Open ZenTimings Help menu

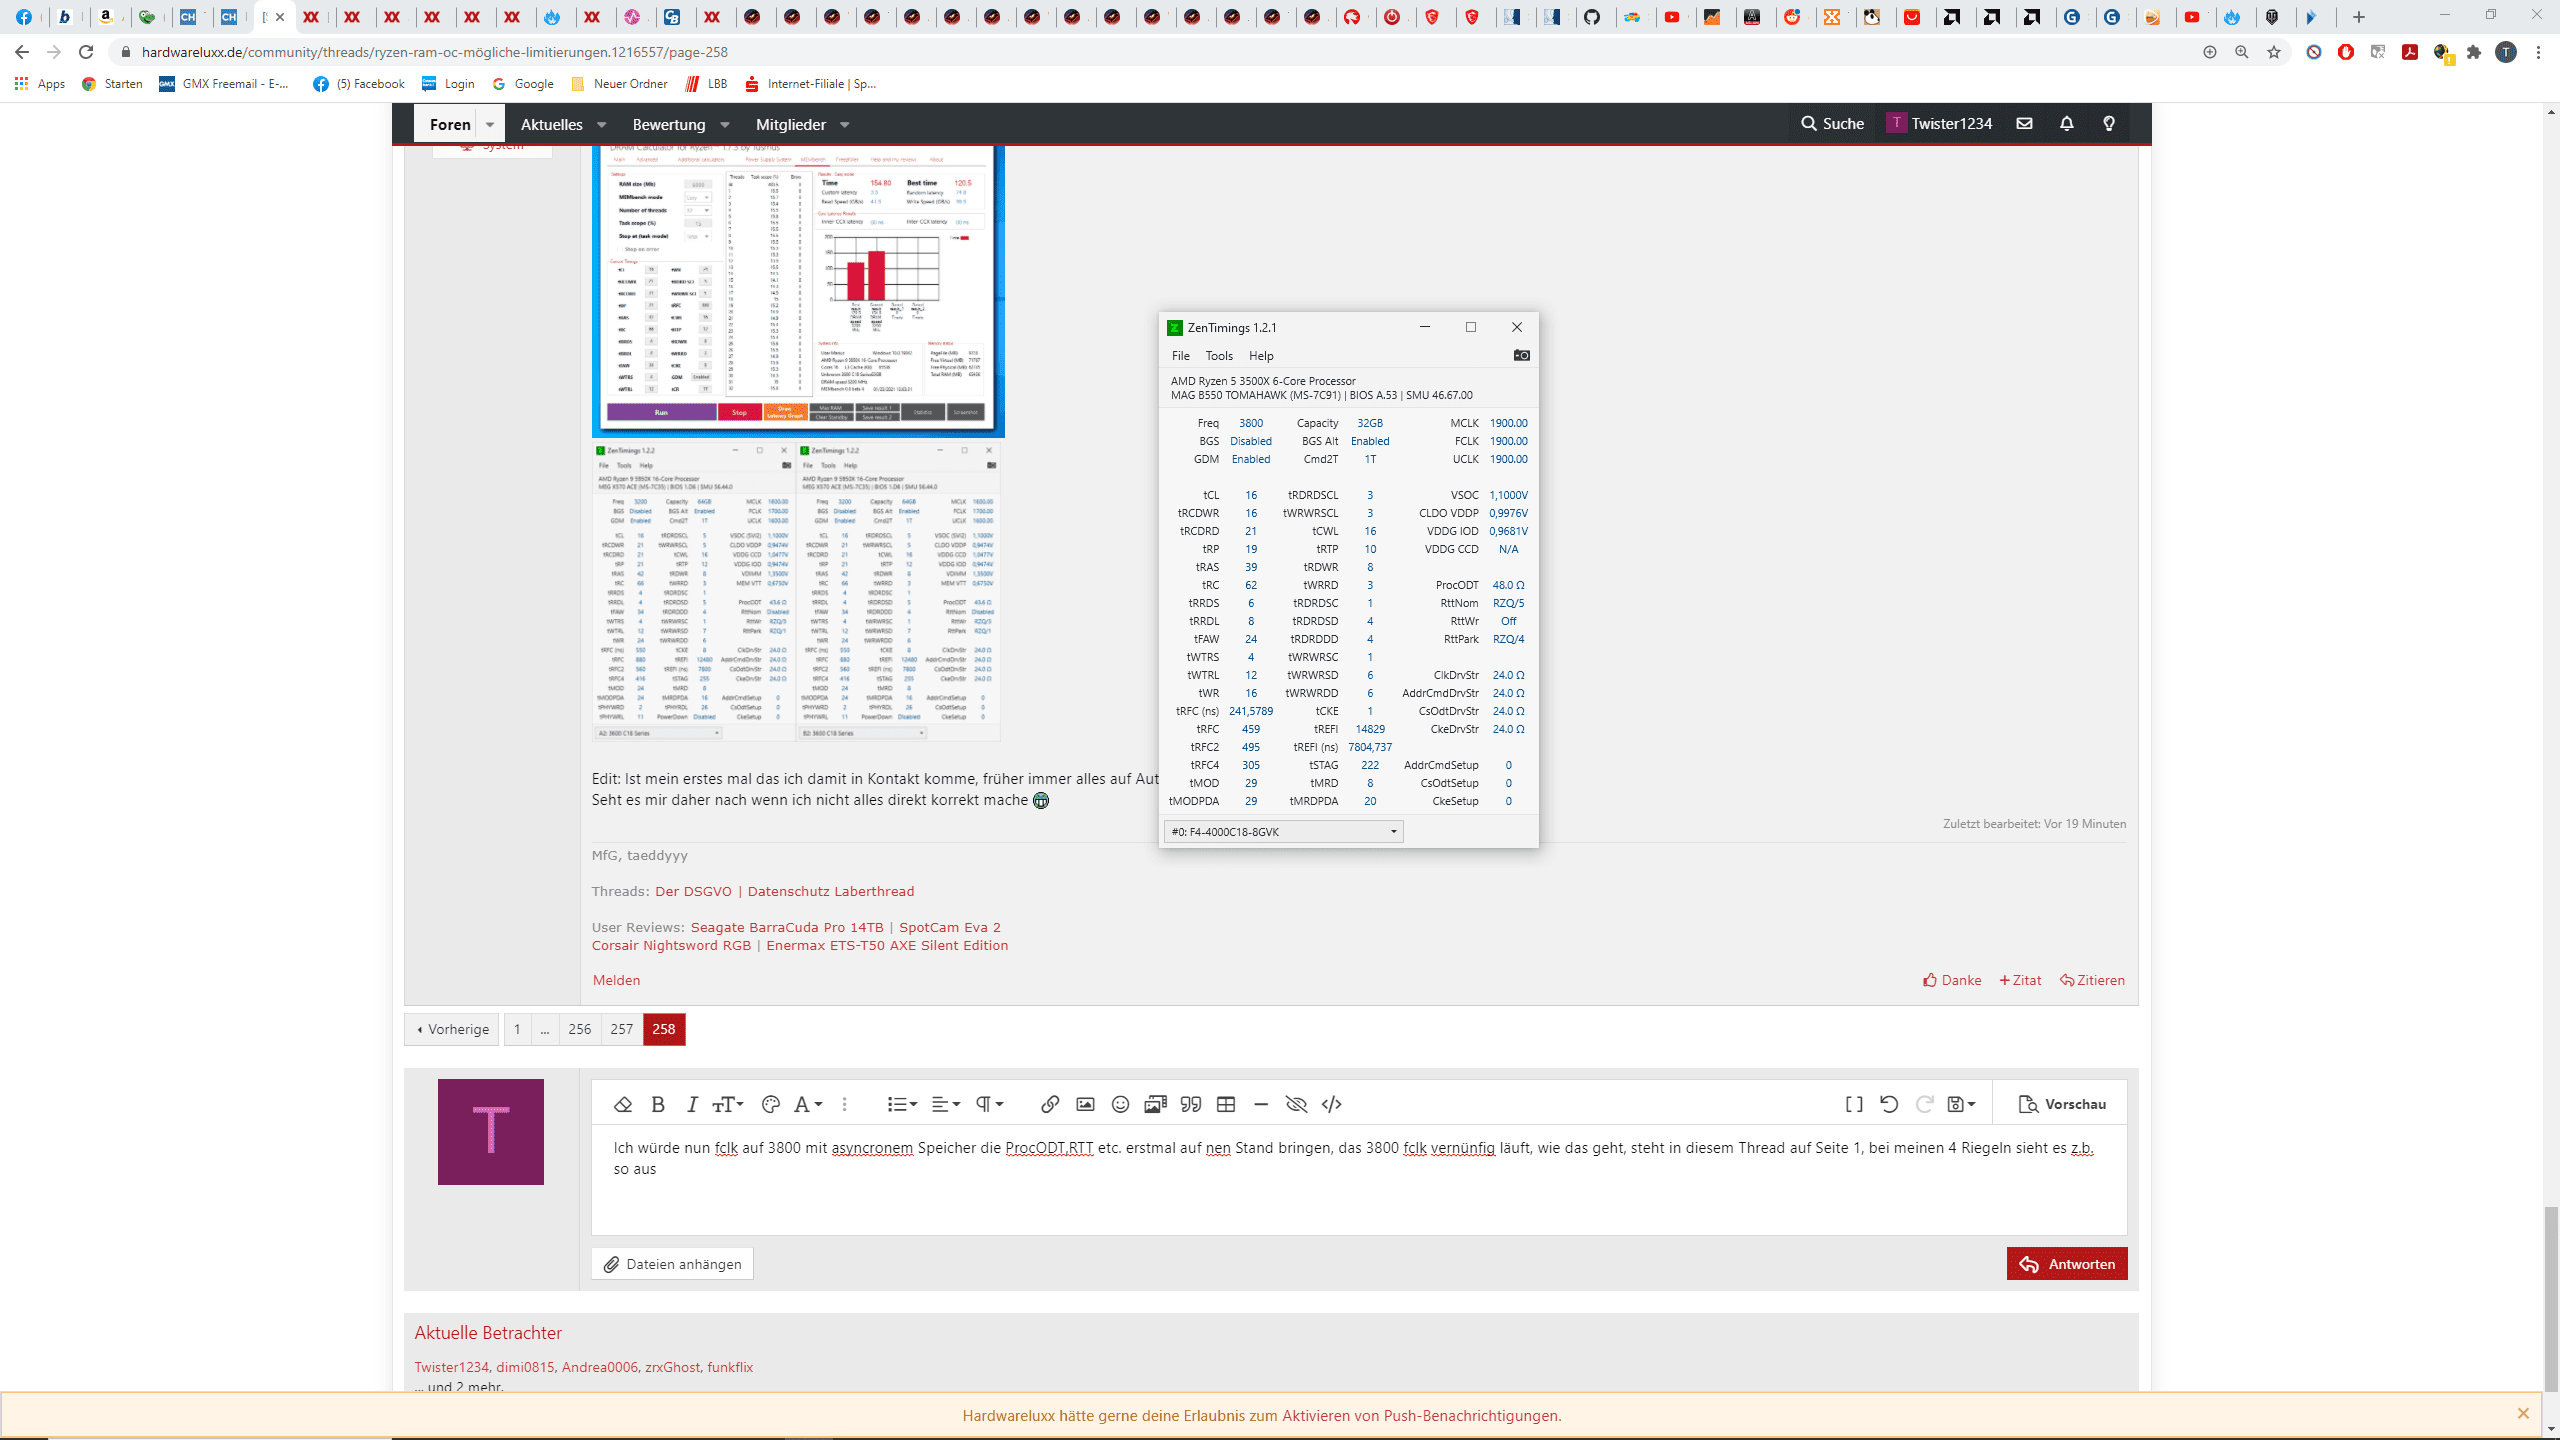click(x=1261, y=356)
